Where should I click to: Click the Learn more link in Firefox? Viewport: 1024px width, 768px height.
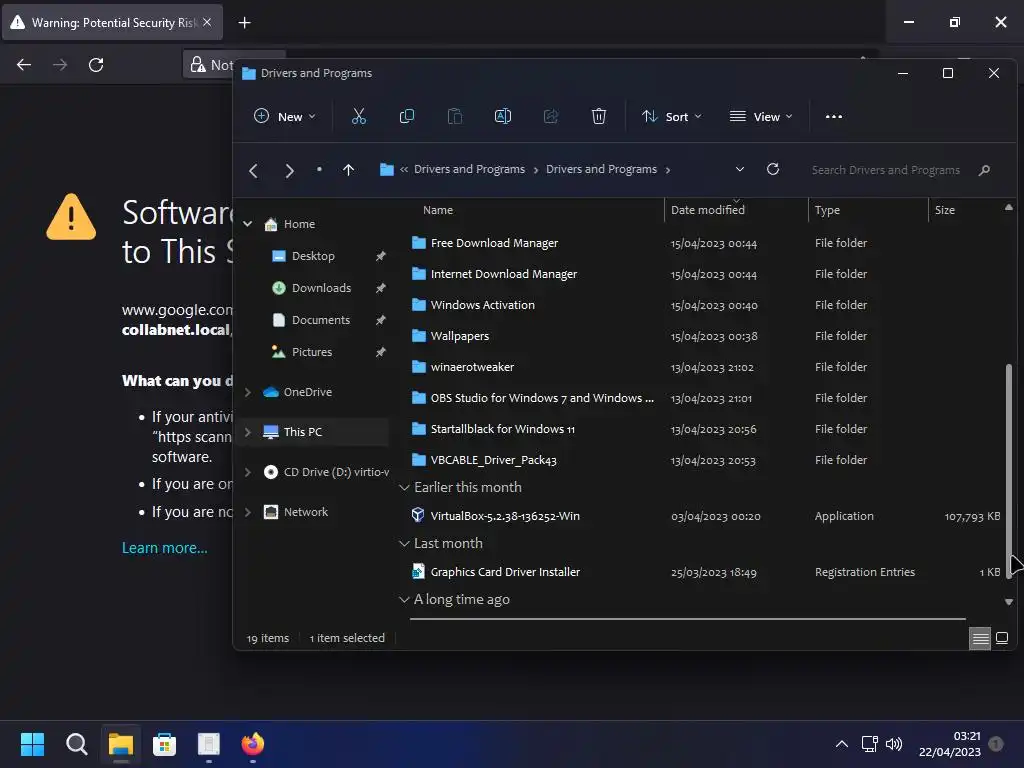coord(165,548)
